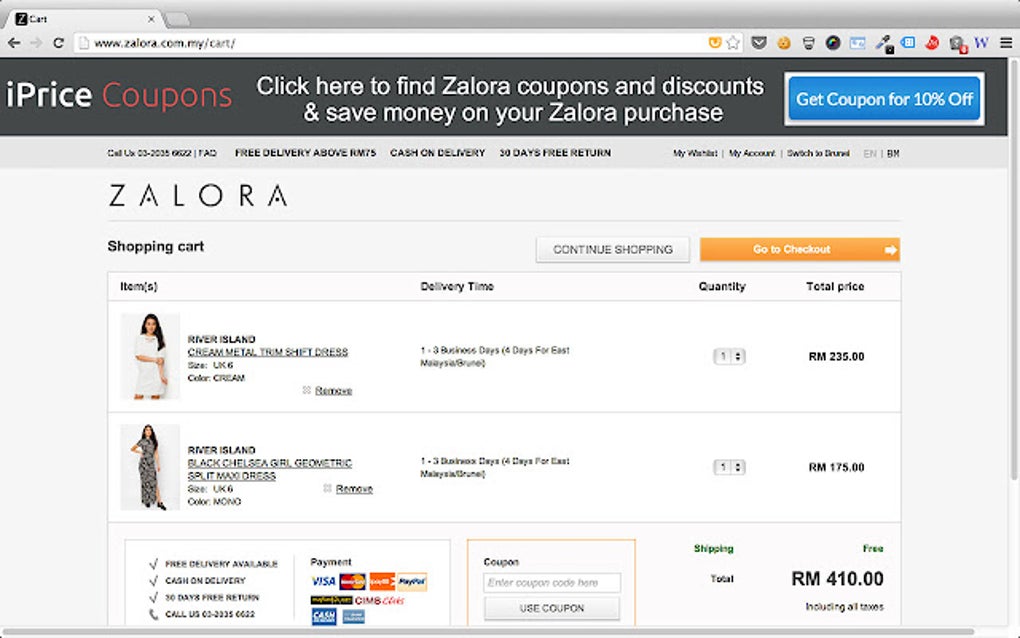Click remove x icon for black maxi dress

tap(327, 488)
